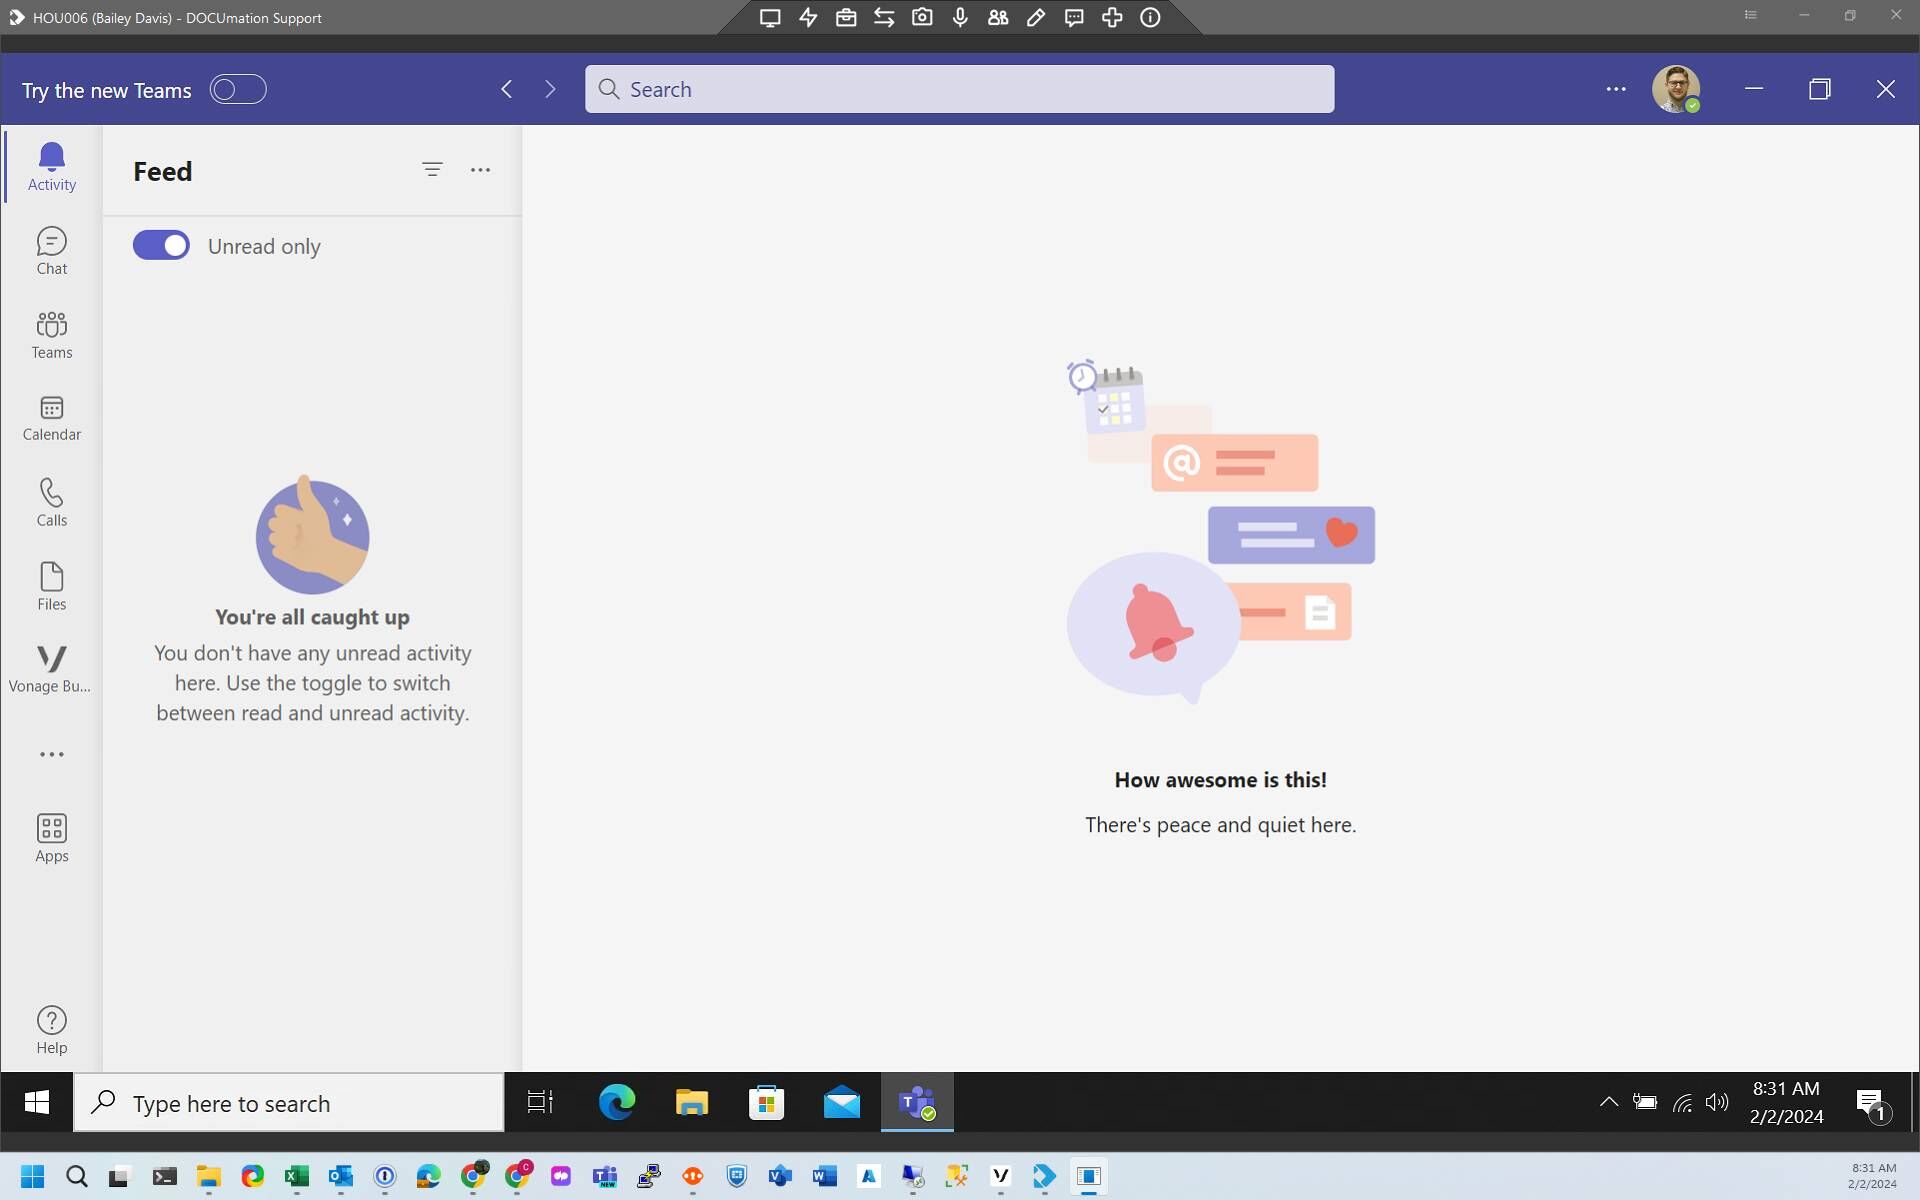Go forward using the navigation arrow
1920x1200 pixels.
(550, 89)
